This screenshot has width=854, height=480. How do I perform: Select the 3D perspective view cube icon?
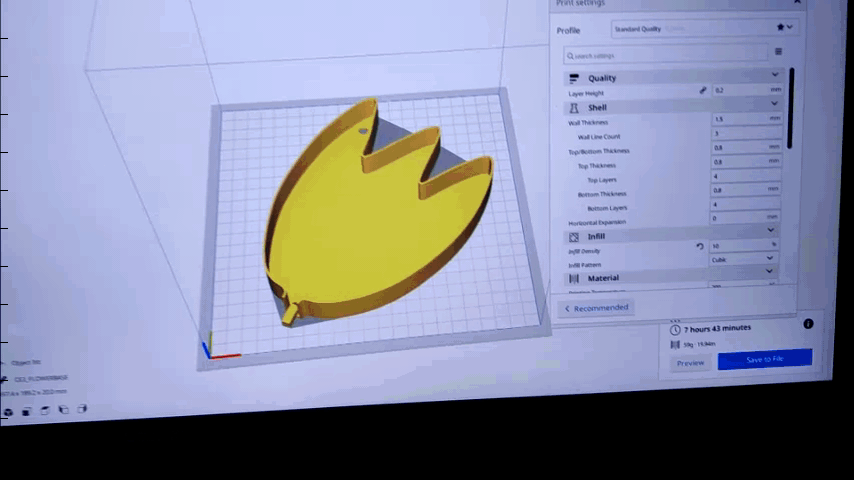(x=8, y=412)
